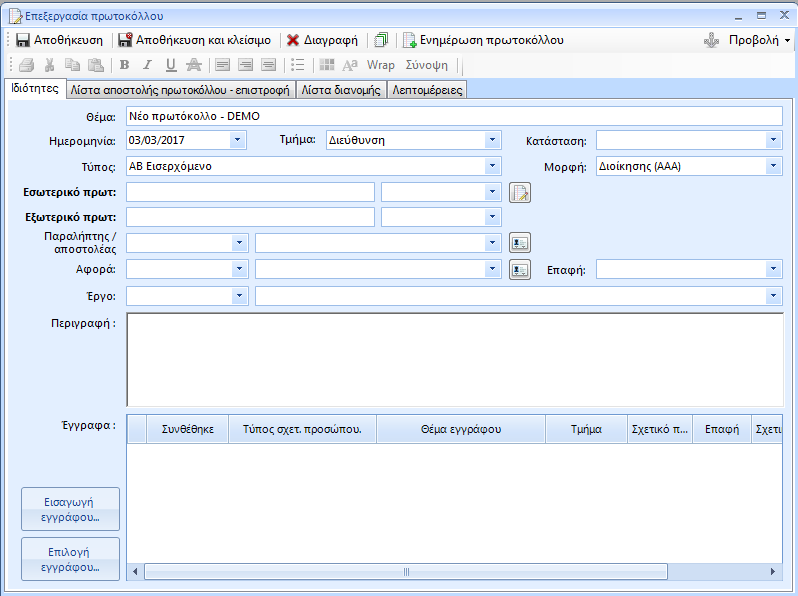Click contact card icon in Αφορά row
Viewport: 798px width, 596px height.
pos(519,269)
